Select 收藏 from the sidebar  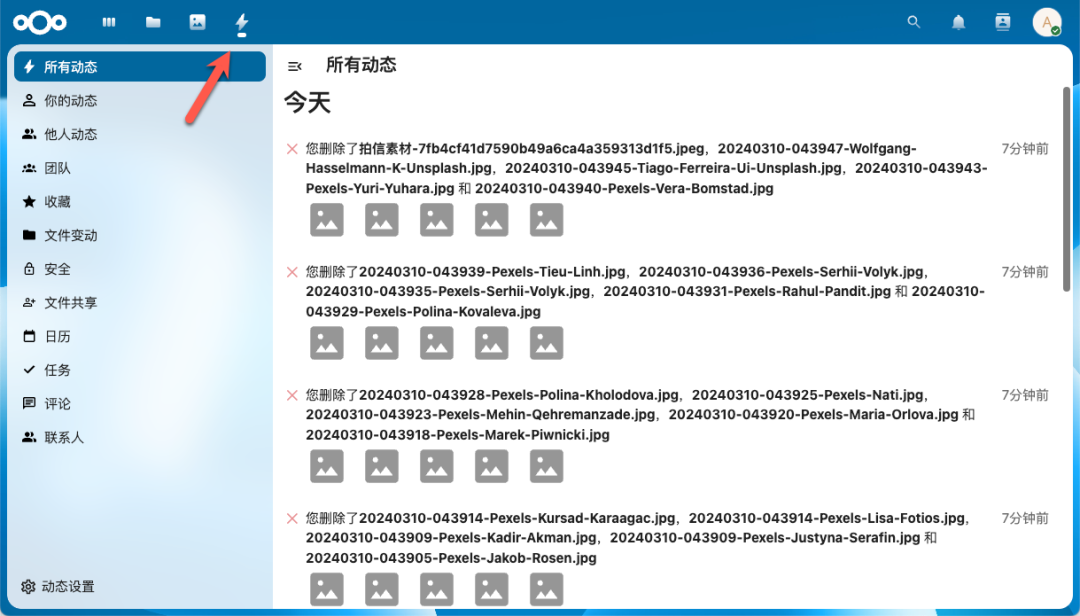point(58,201)
